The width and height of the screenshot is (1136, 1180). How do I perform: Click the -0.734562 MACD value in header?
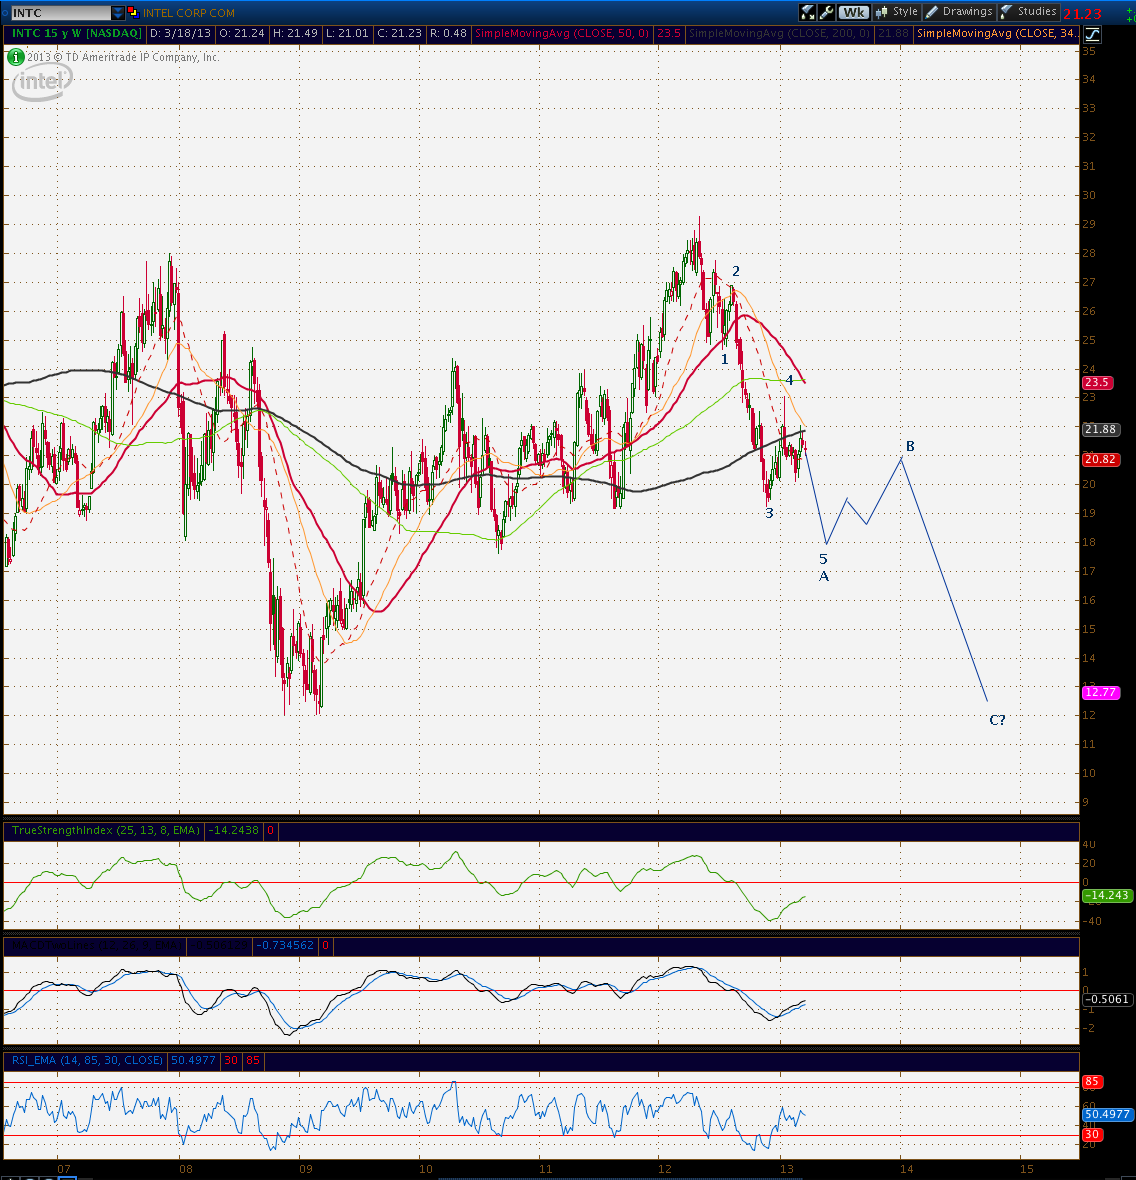(x=285, y=945)
